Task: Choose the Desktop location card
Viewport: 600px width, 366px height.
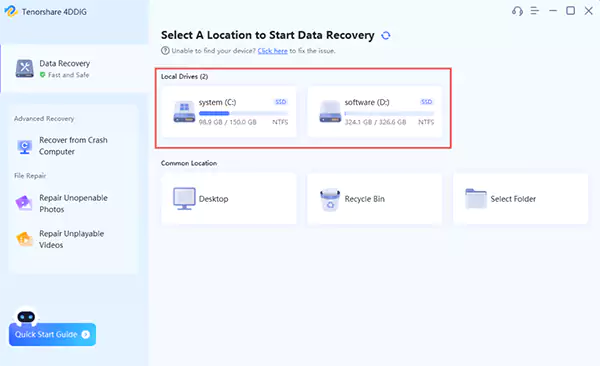Action: pos(229,199)
